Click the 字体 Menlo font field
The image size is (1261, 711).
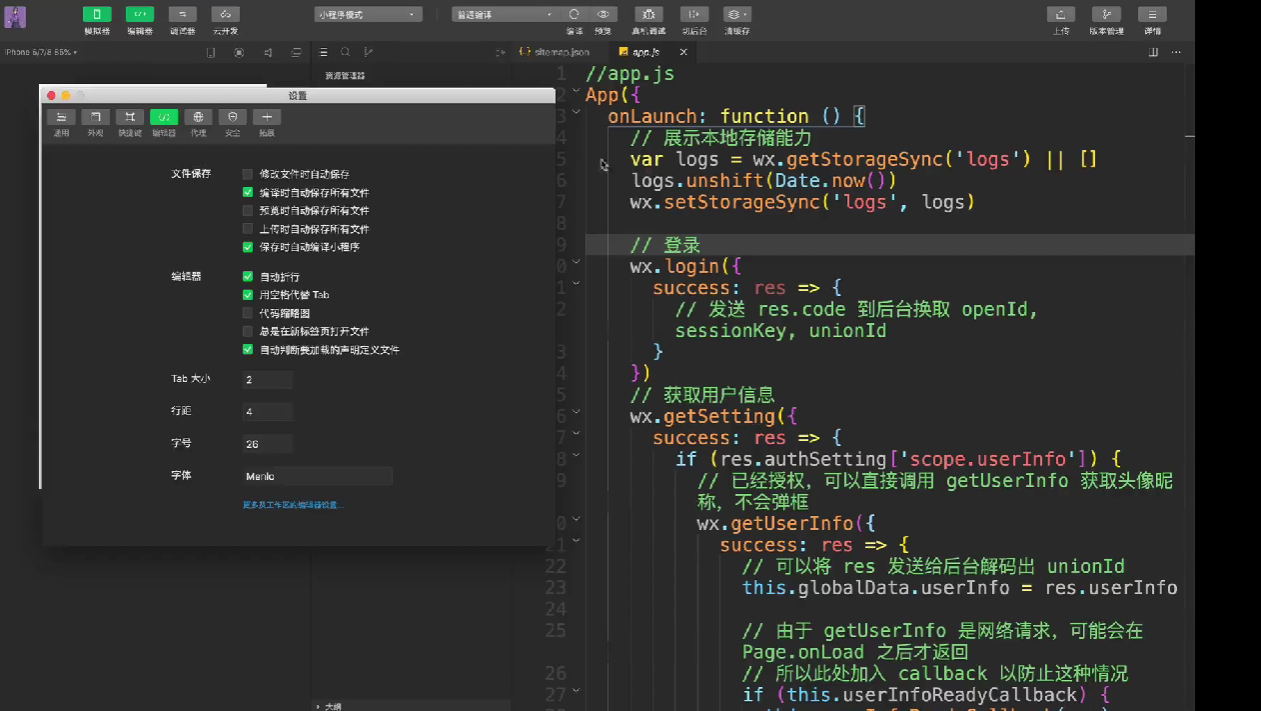pyautogui.click(x=318, y=476)
